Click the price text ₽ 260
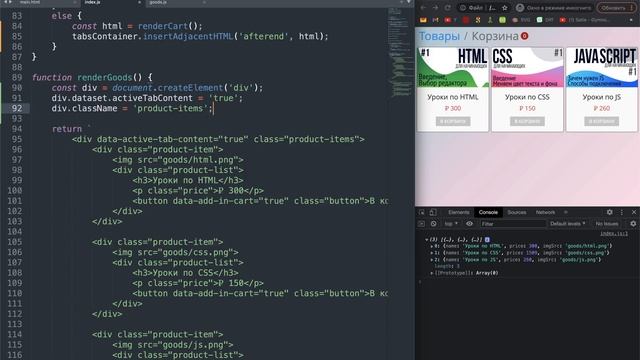640x360 pixels. 602,109
